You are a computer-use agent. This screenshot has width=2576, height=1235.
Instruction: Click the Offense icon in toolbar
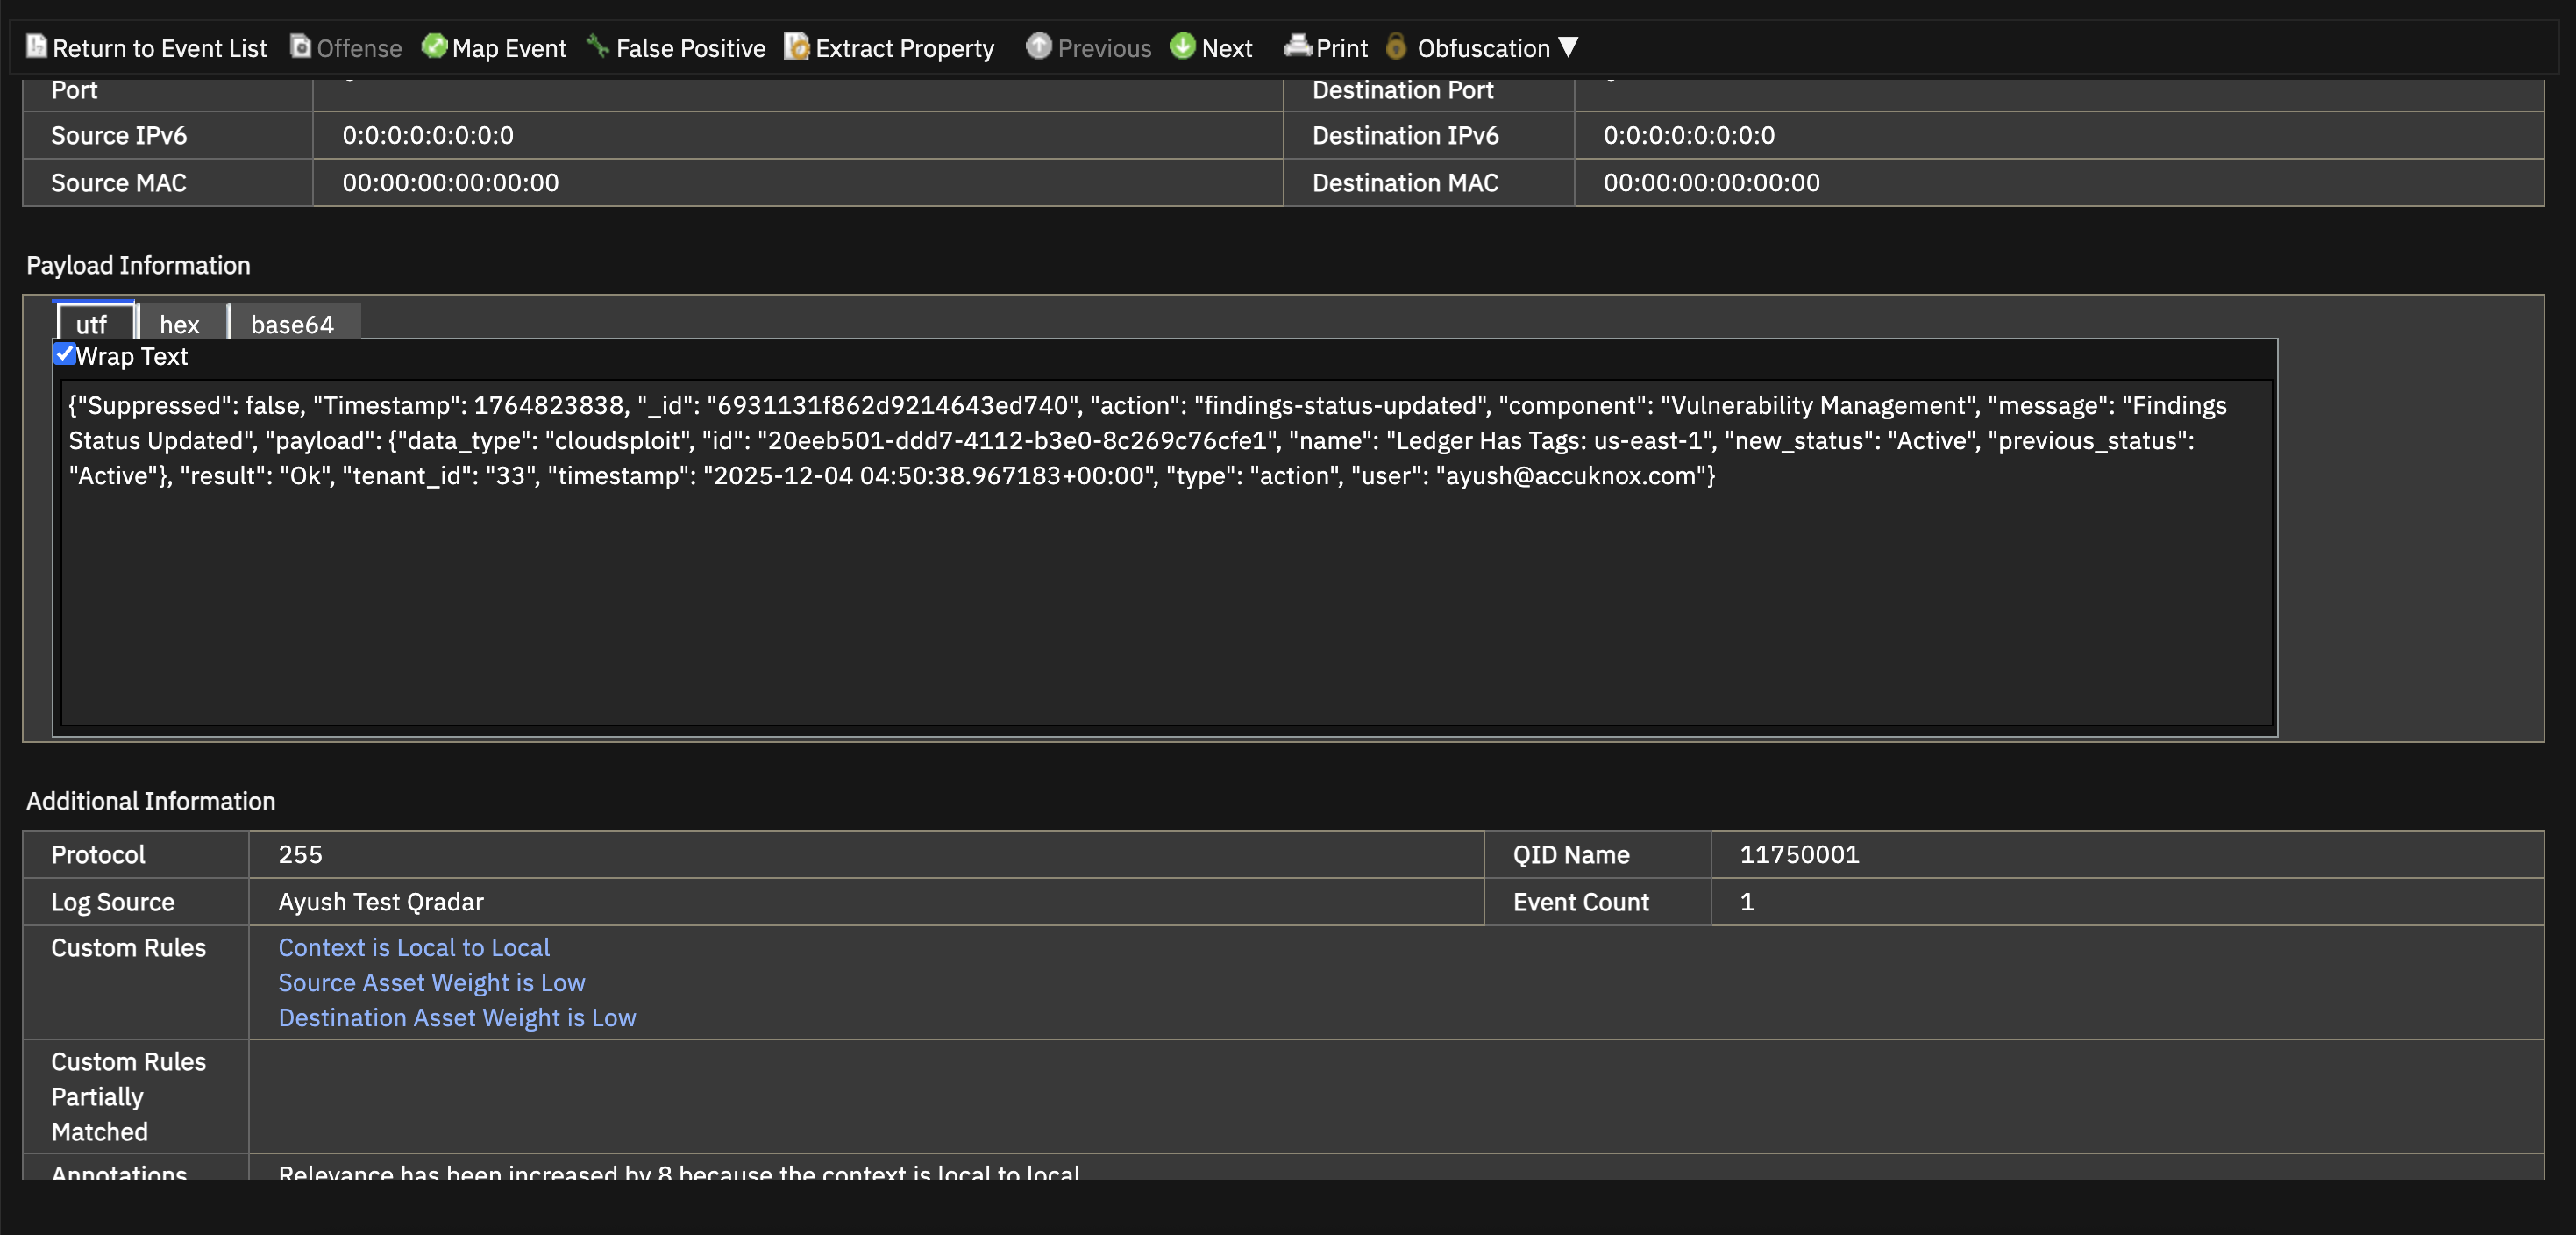point(300,46)
